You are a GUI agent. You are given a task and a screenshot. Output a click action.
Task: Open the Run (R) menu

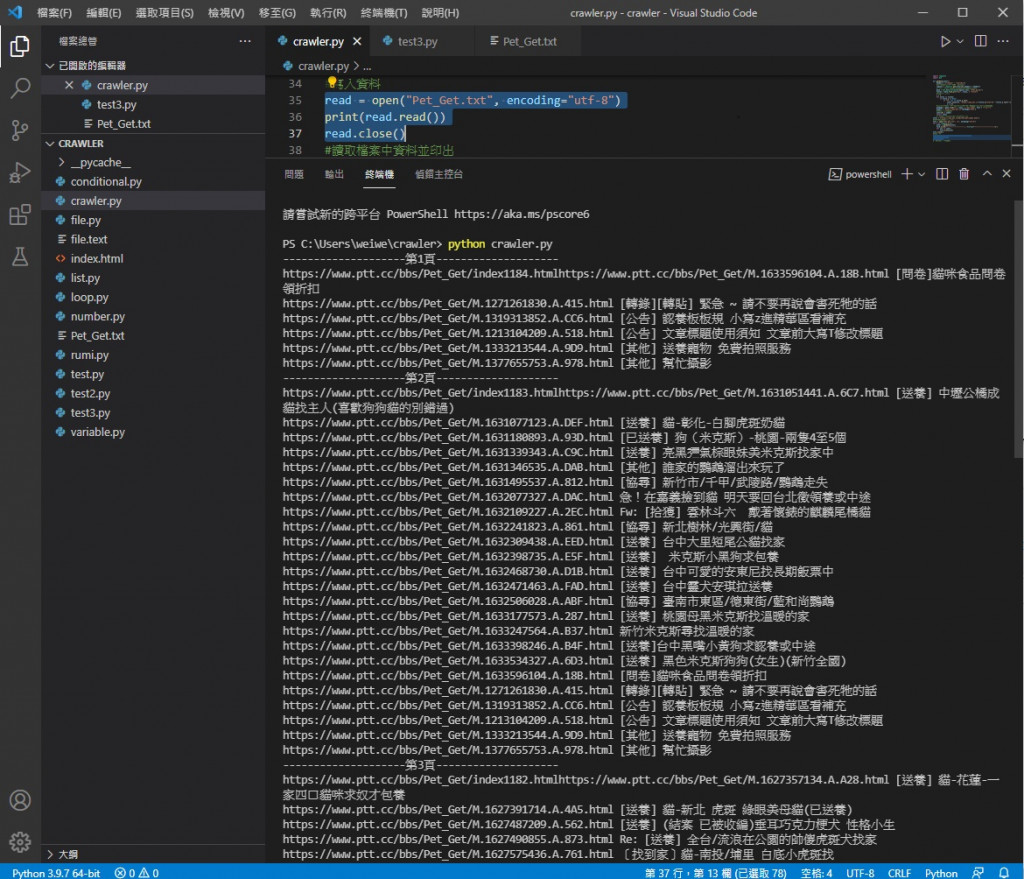click(x=328, y=12)
